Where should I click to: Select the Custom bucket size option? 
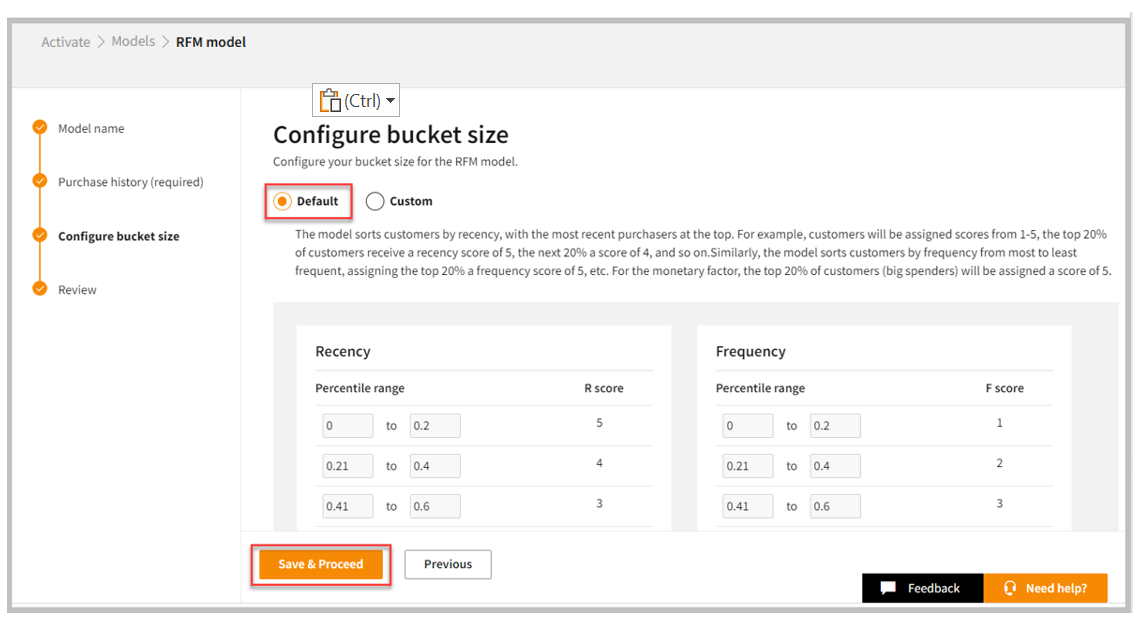point(375,201)
